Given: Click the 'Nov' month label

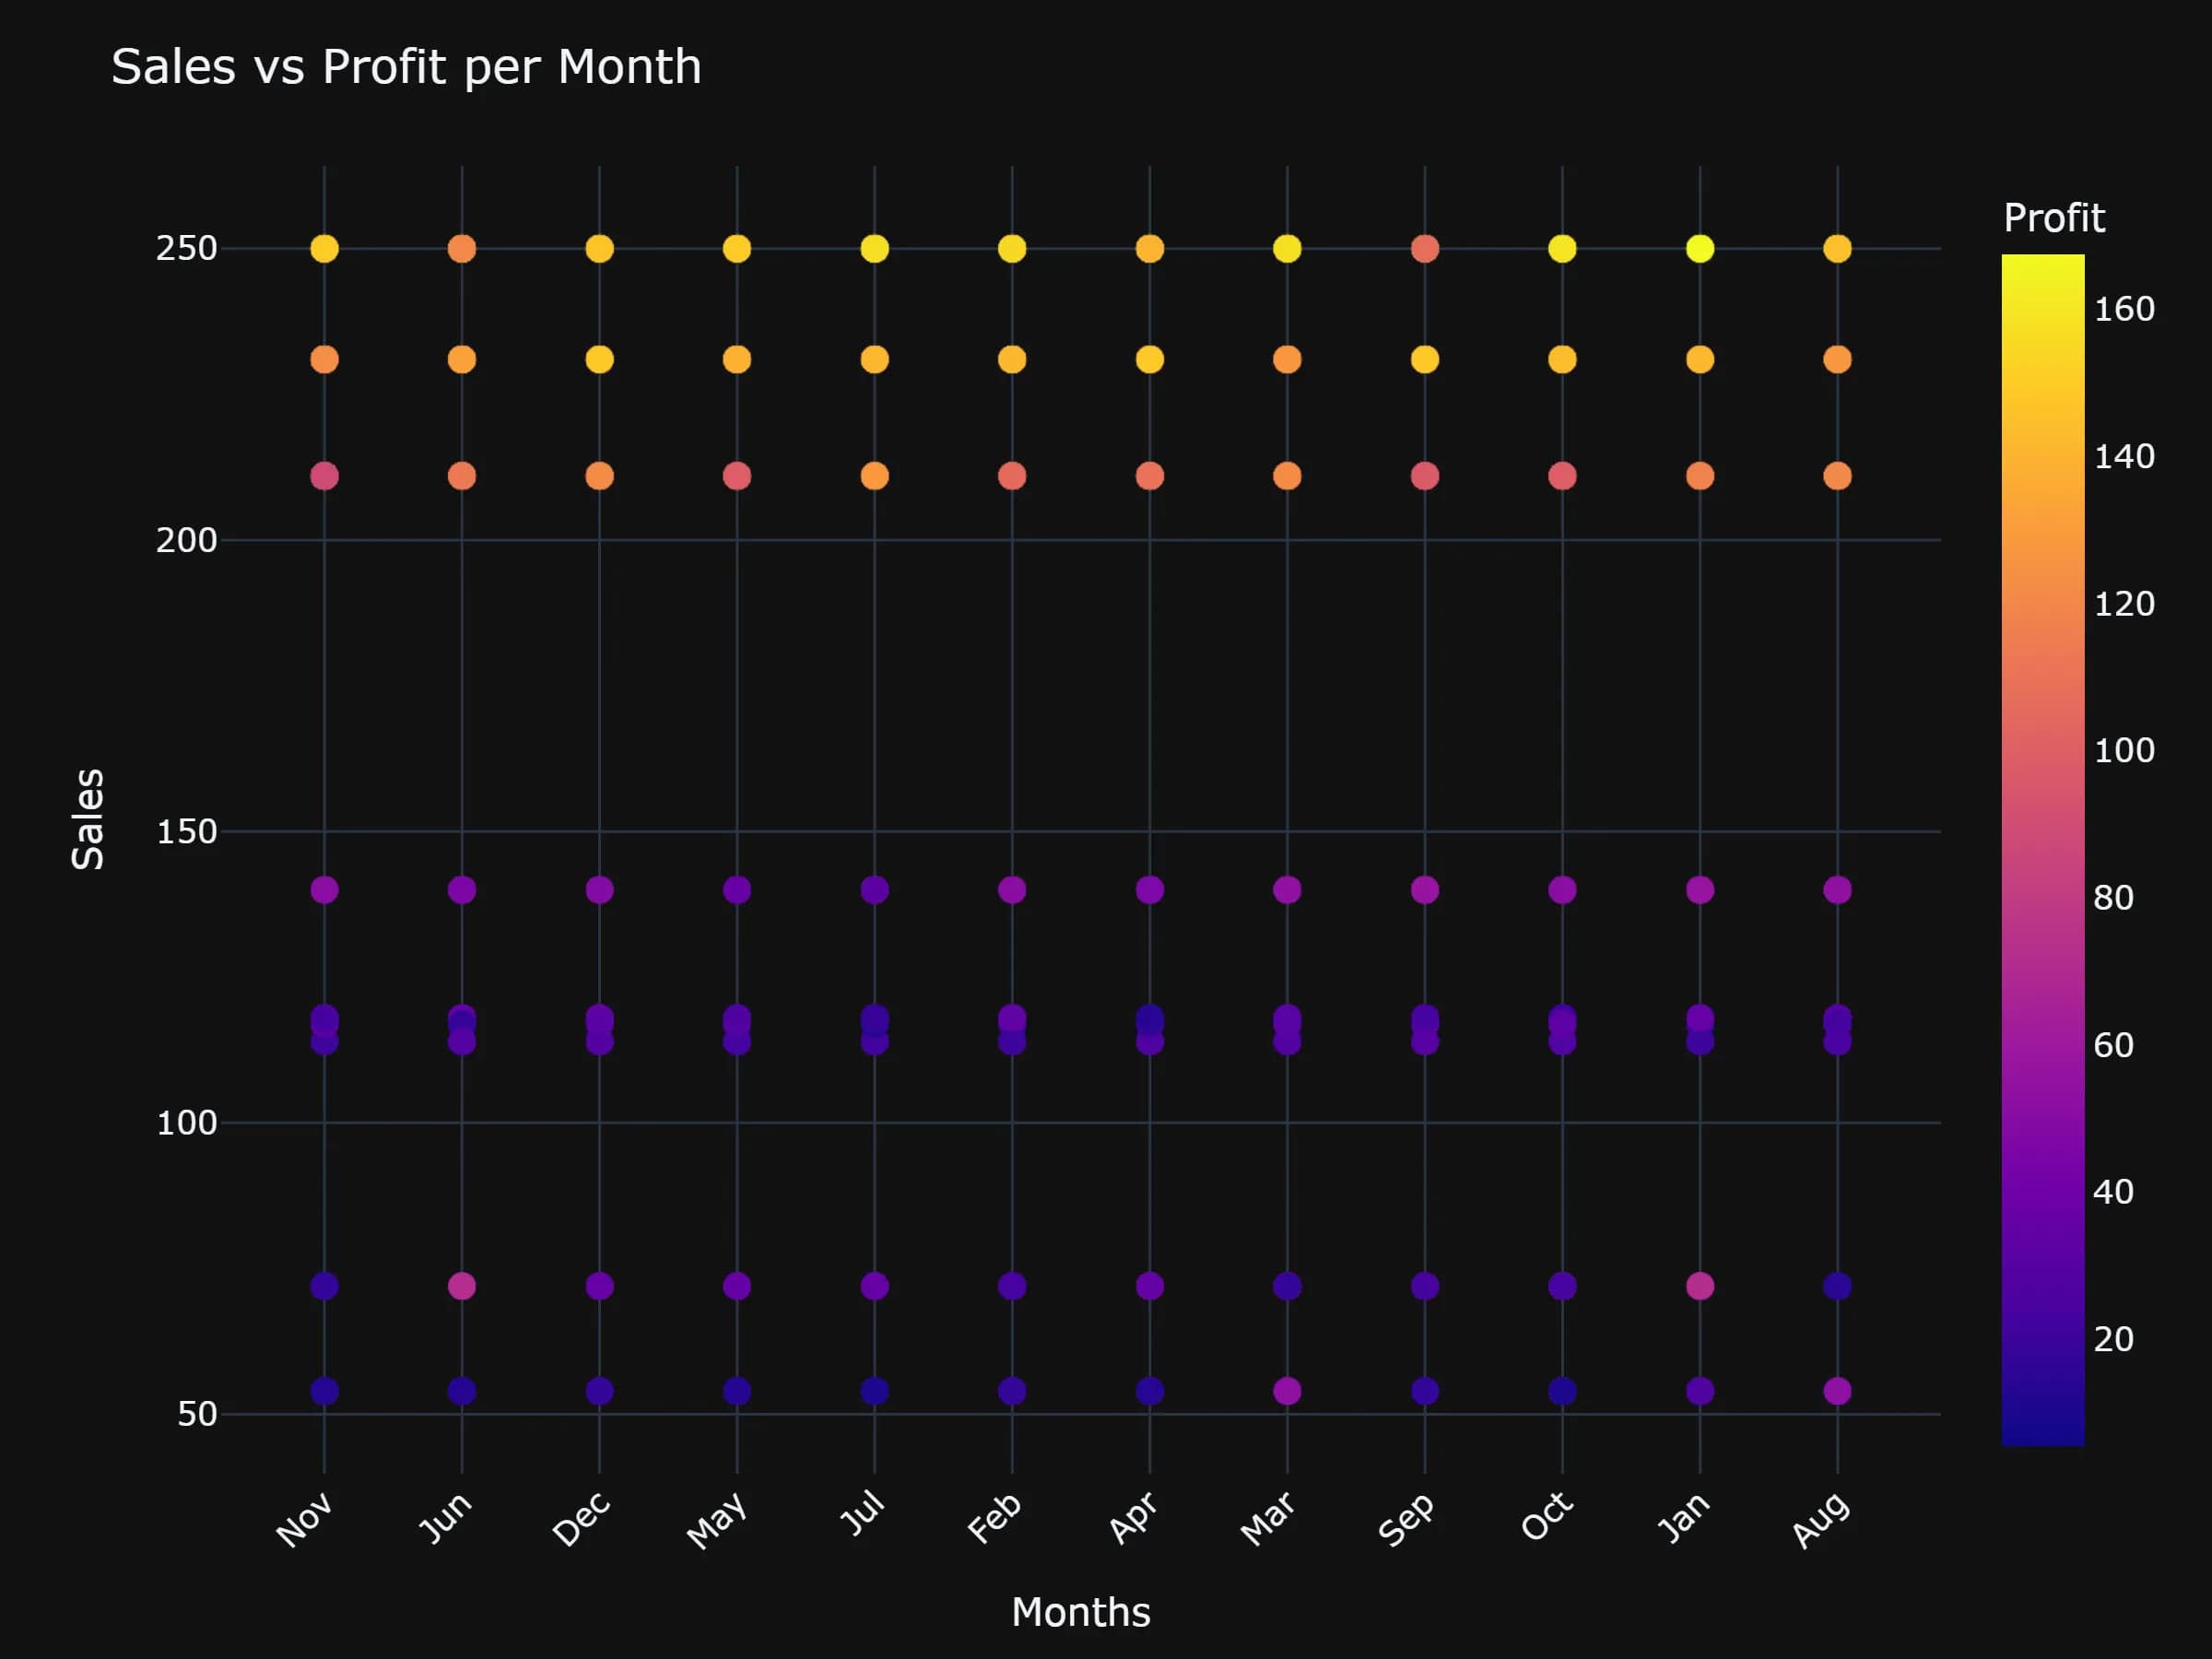Looking at the screenshot, I should pyautogui.click(x=304, y=1519).
